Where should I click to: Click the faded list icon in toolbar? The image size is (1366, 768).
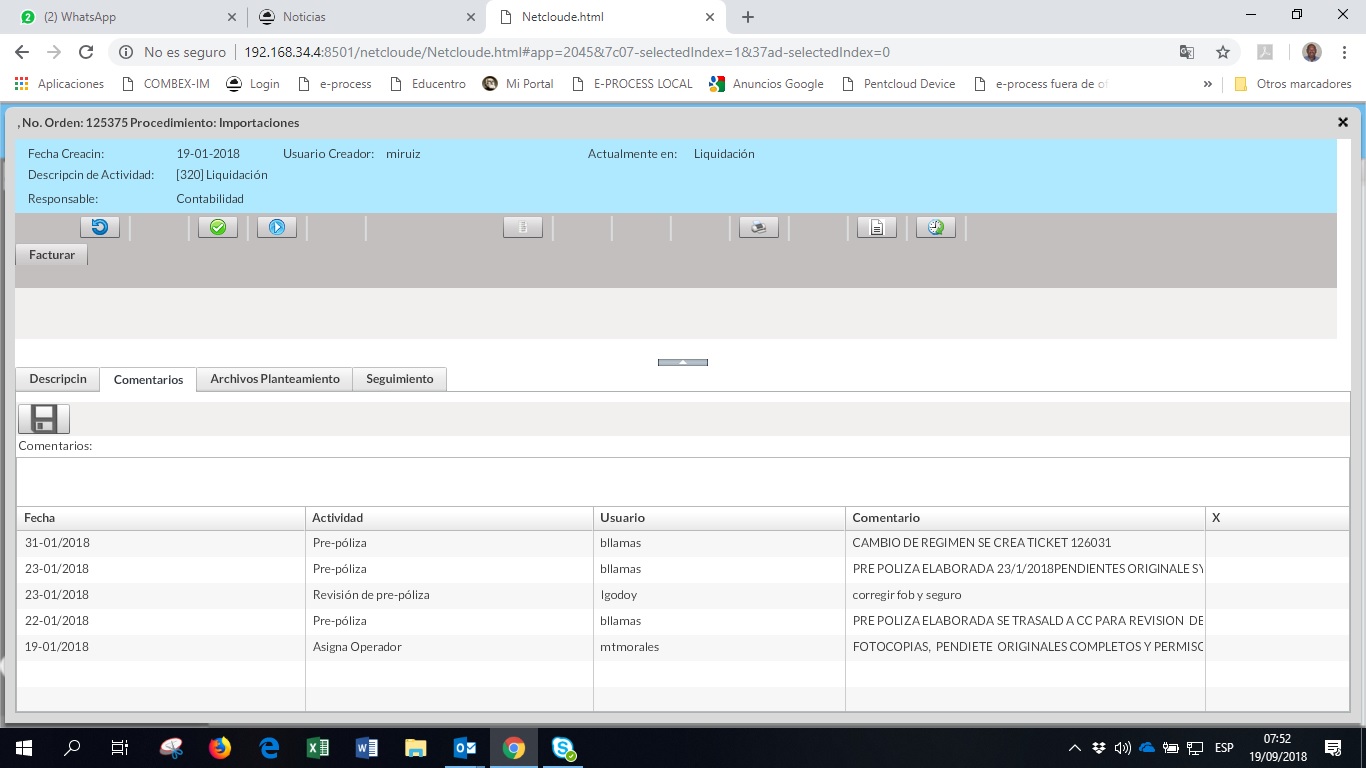[523, 227]
